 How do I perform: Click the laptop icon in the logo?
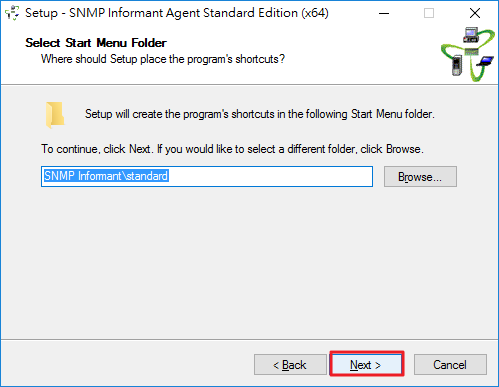pyautogui.click(x=485, y=62)
